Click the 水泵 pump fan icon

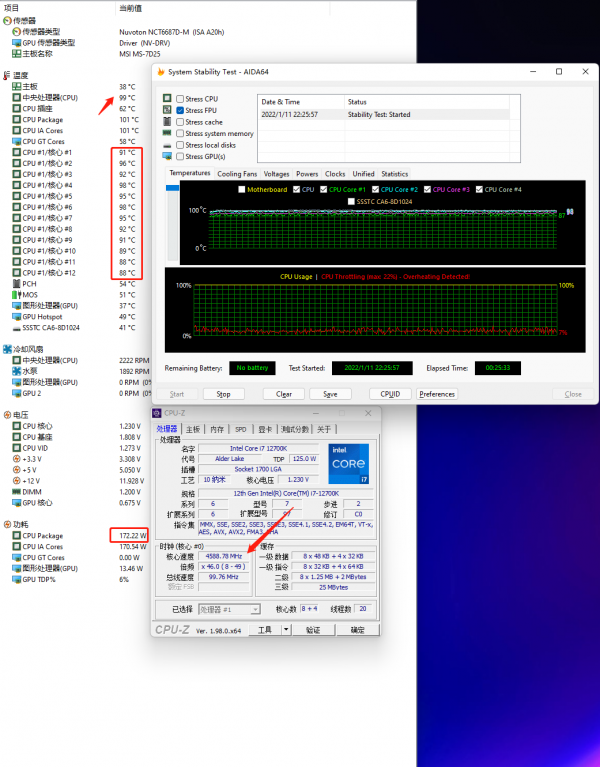coord(16,371)
